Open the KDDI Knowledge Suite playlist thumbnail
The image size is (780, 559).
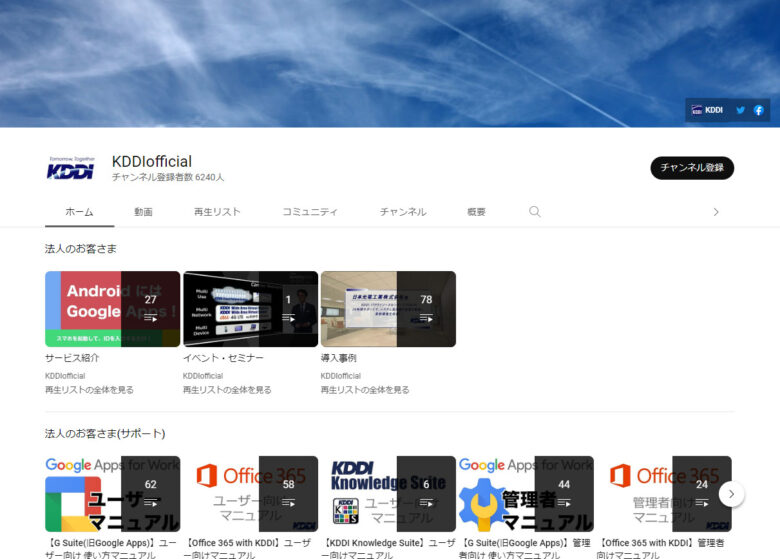pyautogui.click(x=388, y=494)
